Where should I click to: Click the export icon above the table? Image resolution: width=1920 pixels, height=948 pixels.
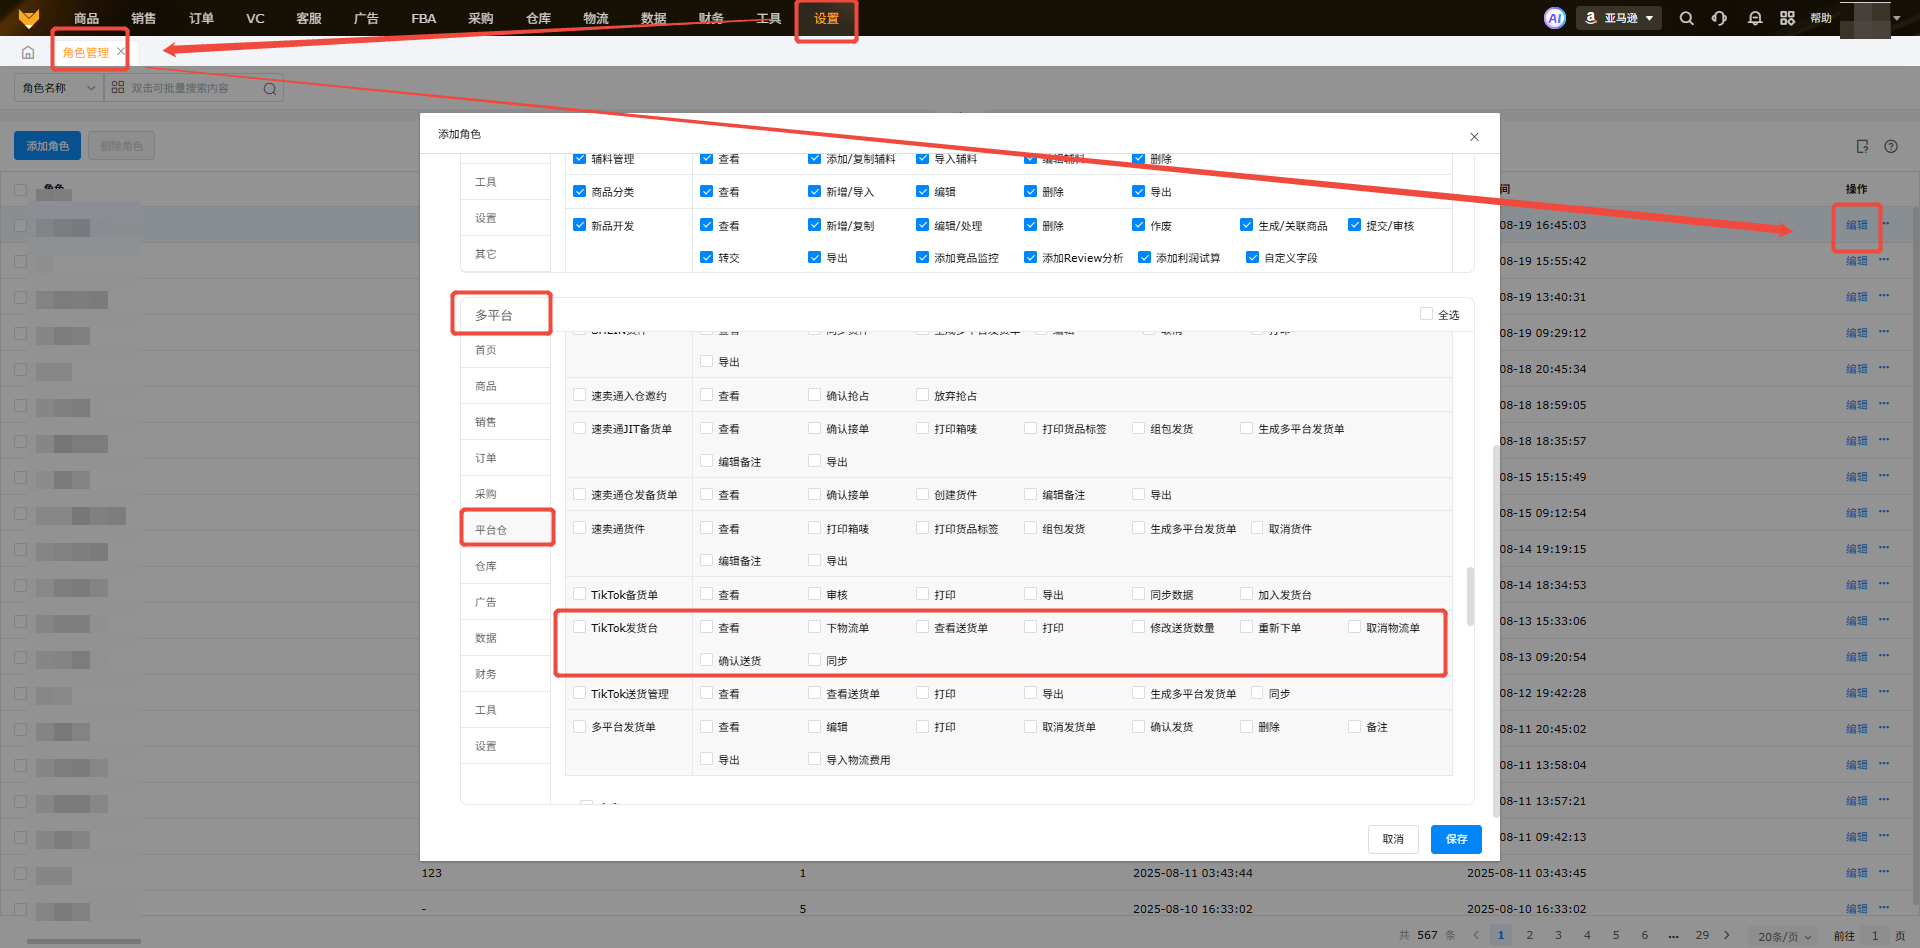coord(1862,146)
